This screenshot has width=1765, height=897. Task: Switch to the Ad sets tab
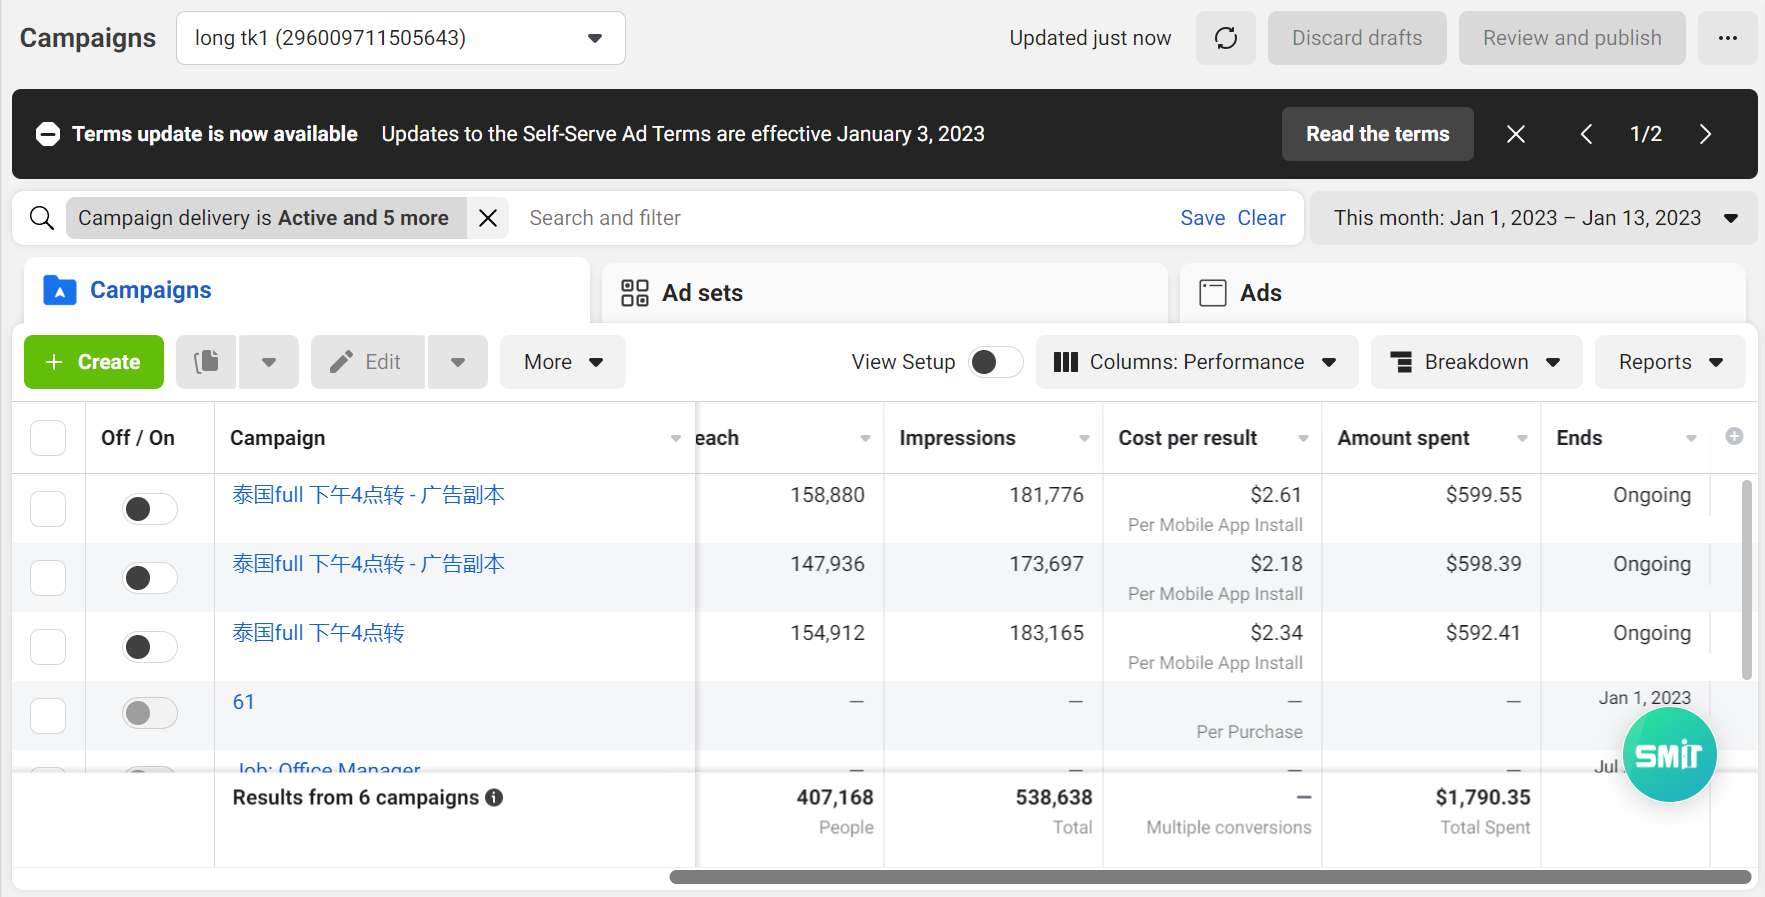(884, 293)
